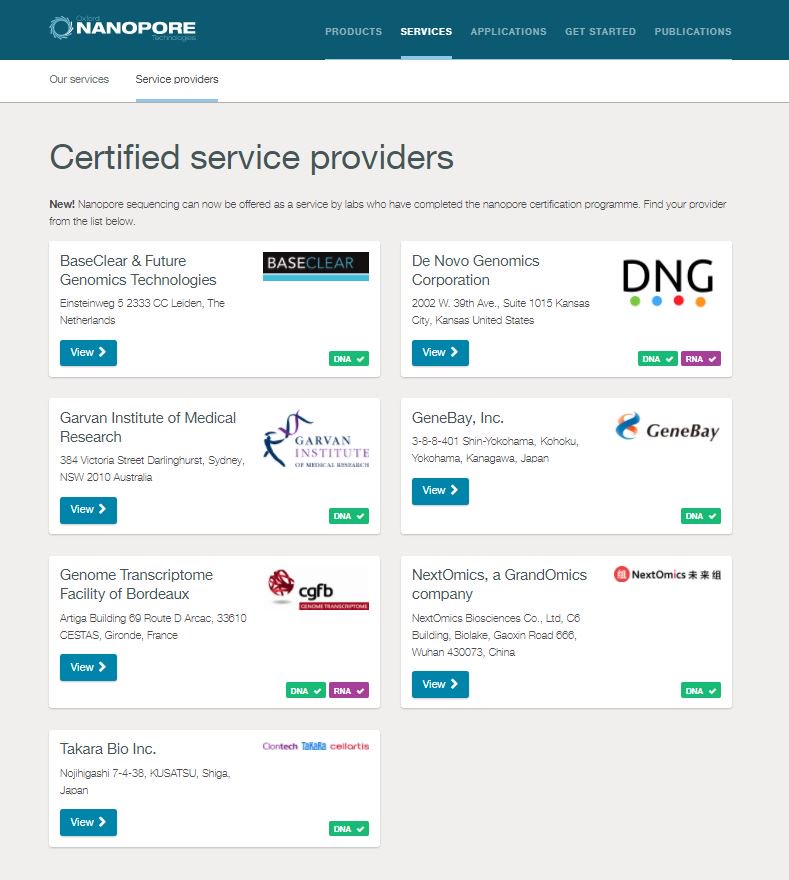
Task: Click the Garvan Institute logo
Action: (316, 439)
